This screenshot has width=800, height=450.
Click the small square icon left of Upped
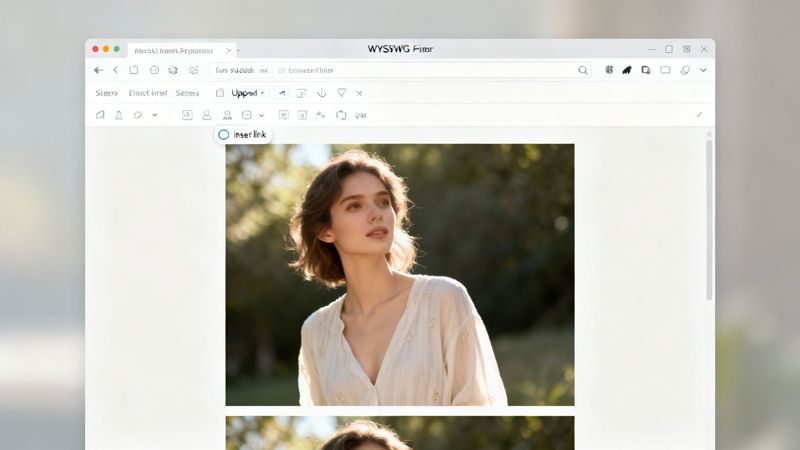click(220, 93)
